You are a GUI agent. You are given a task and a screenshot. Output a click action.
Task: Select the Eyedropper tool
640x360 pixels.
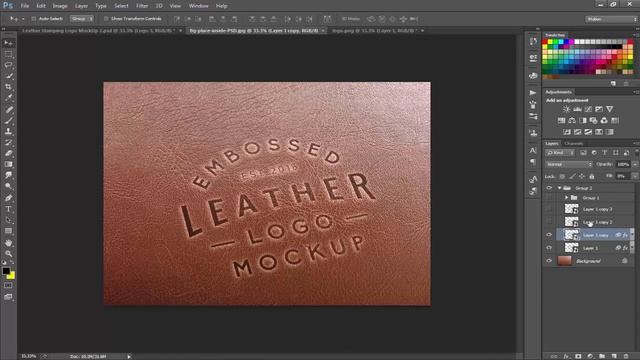[x=8, y=98]
